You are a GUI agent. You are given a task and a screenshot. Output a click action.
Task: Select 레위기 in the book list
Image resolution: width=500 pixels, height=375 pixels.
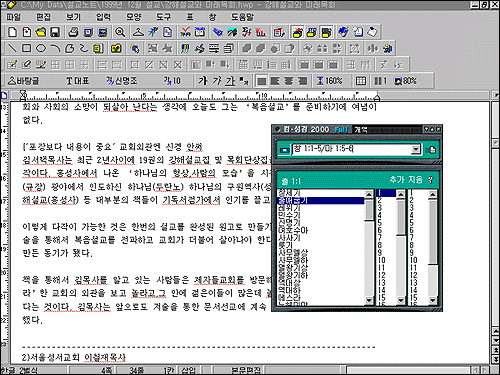[x=289, y=208]
